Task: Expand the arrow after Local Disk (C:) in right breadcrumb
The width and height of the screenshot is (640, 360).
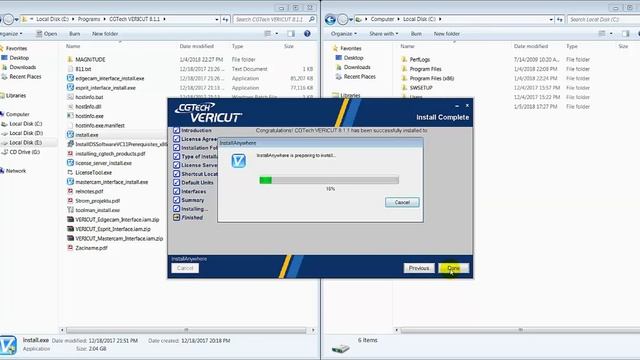Action: (x=440, y=19)
